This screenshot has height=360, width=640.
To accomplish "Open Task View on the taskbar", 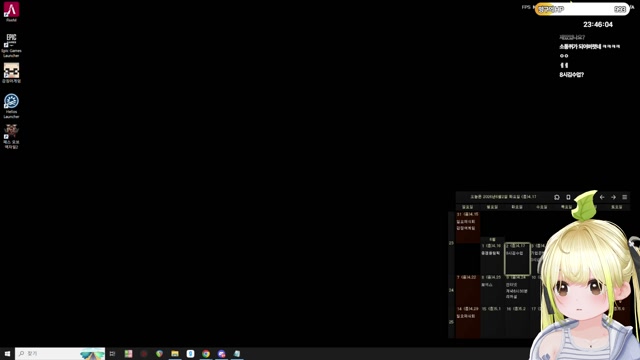I will [112, 353].
